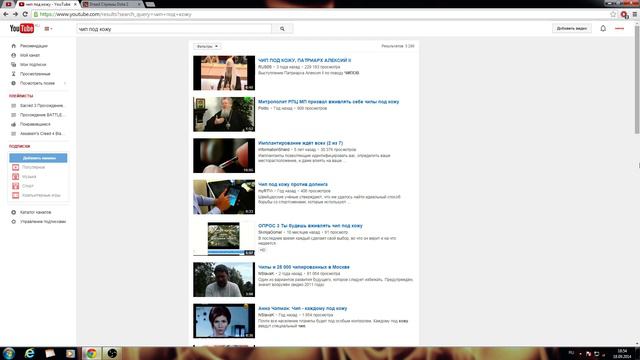
Task: Open the guide menu next to YouTube logo
Action: [48, 29]
